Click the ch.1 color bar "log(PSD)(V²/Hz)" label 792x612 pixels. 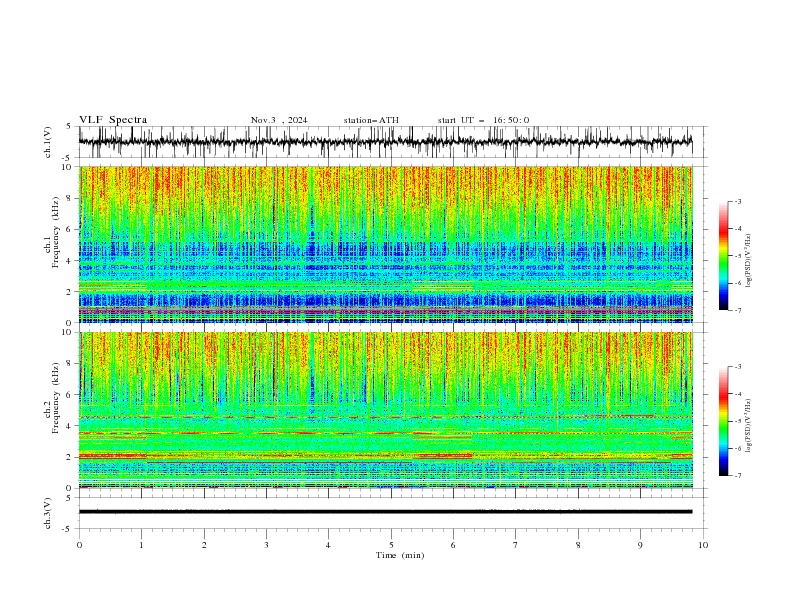click(x=749, y=261)
